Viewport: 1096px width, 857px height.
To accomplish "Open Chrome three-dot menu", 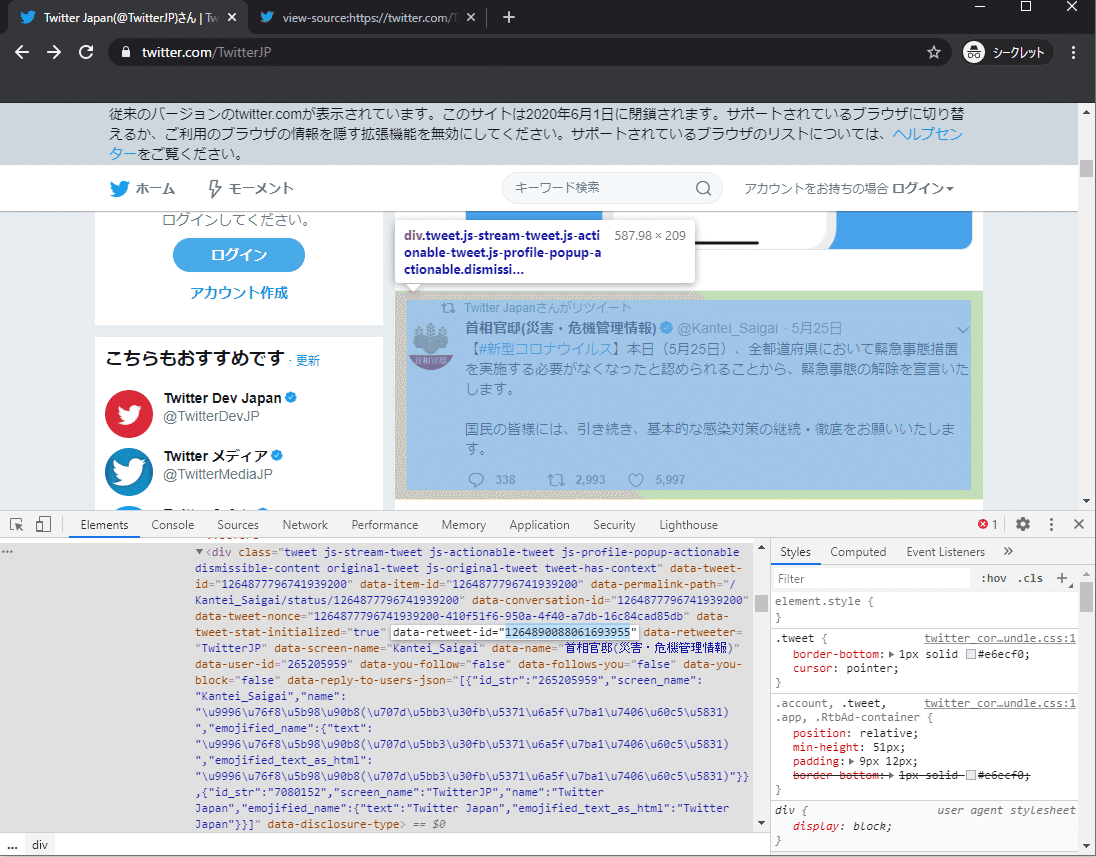I will pyautogui.click(x=1073, y=52).
